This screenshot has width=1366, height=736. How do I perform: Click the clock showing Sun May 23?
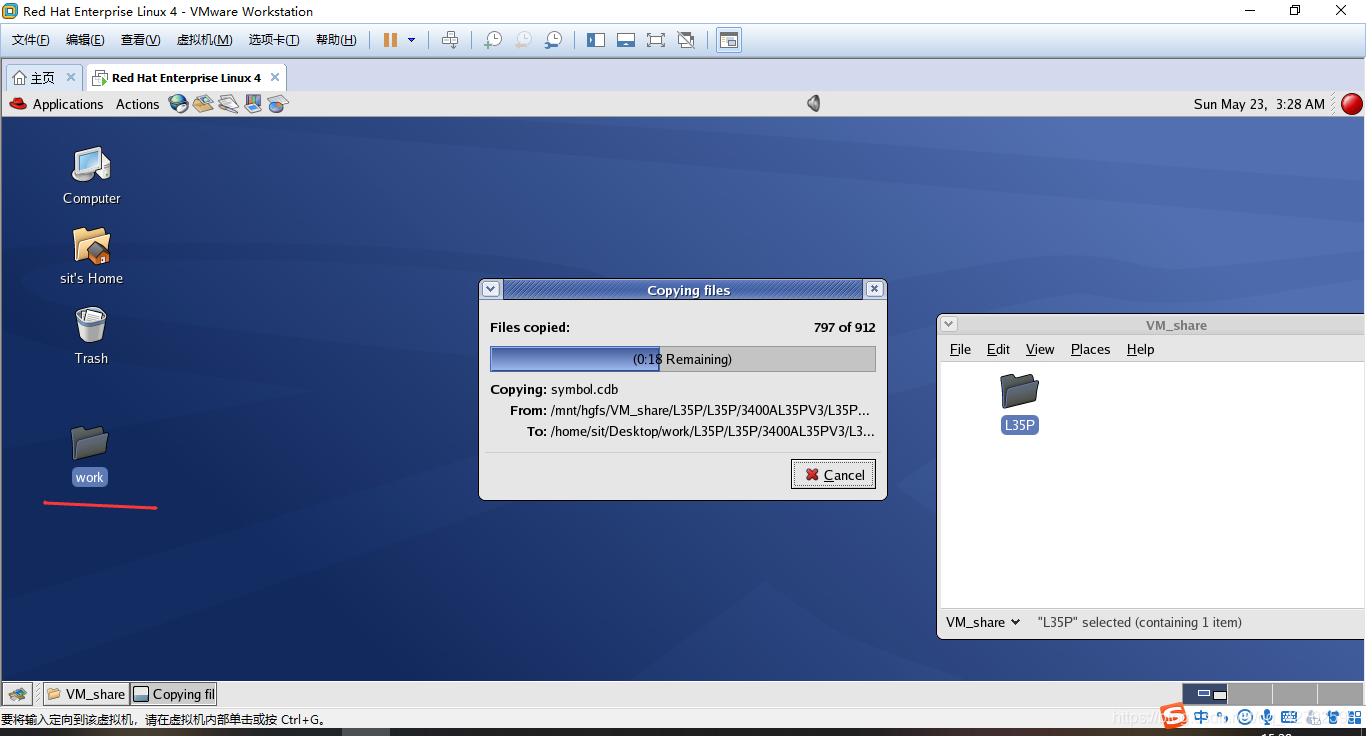tap(1259, 104)
